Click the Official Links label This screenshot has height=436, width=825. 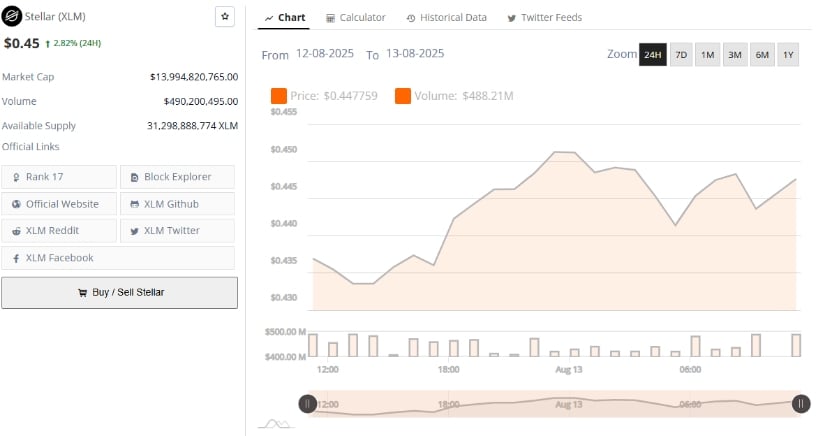pos(31,147)
